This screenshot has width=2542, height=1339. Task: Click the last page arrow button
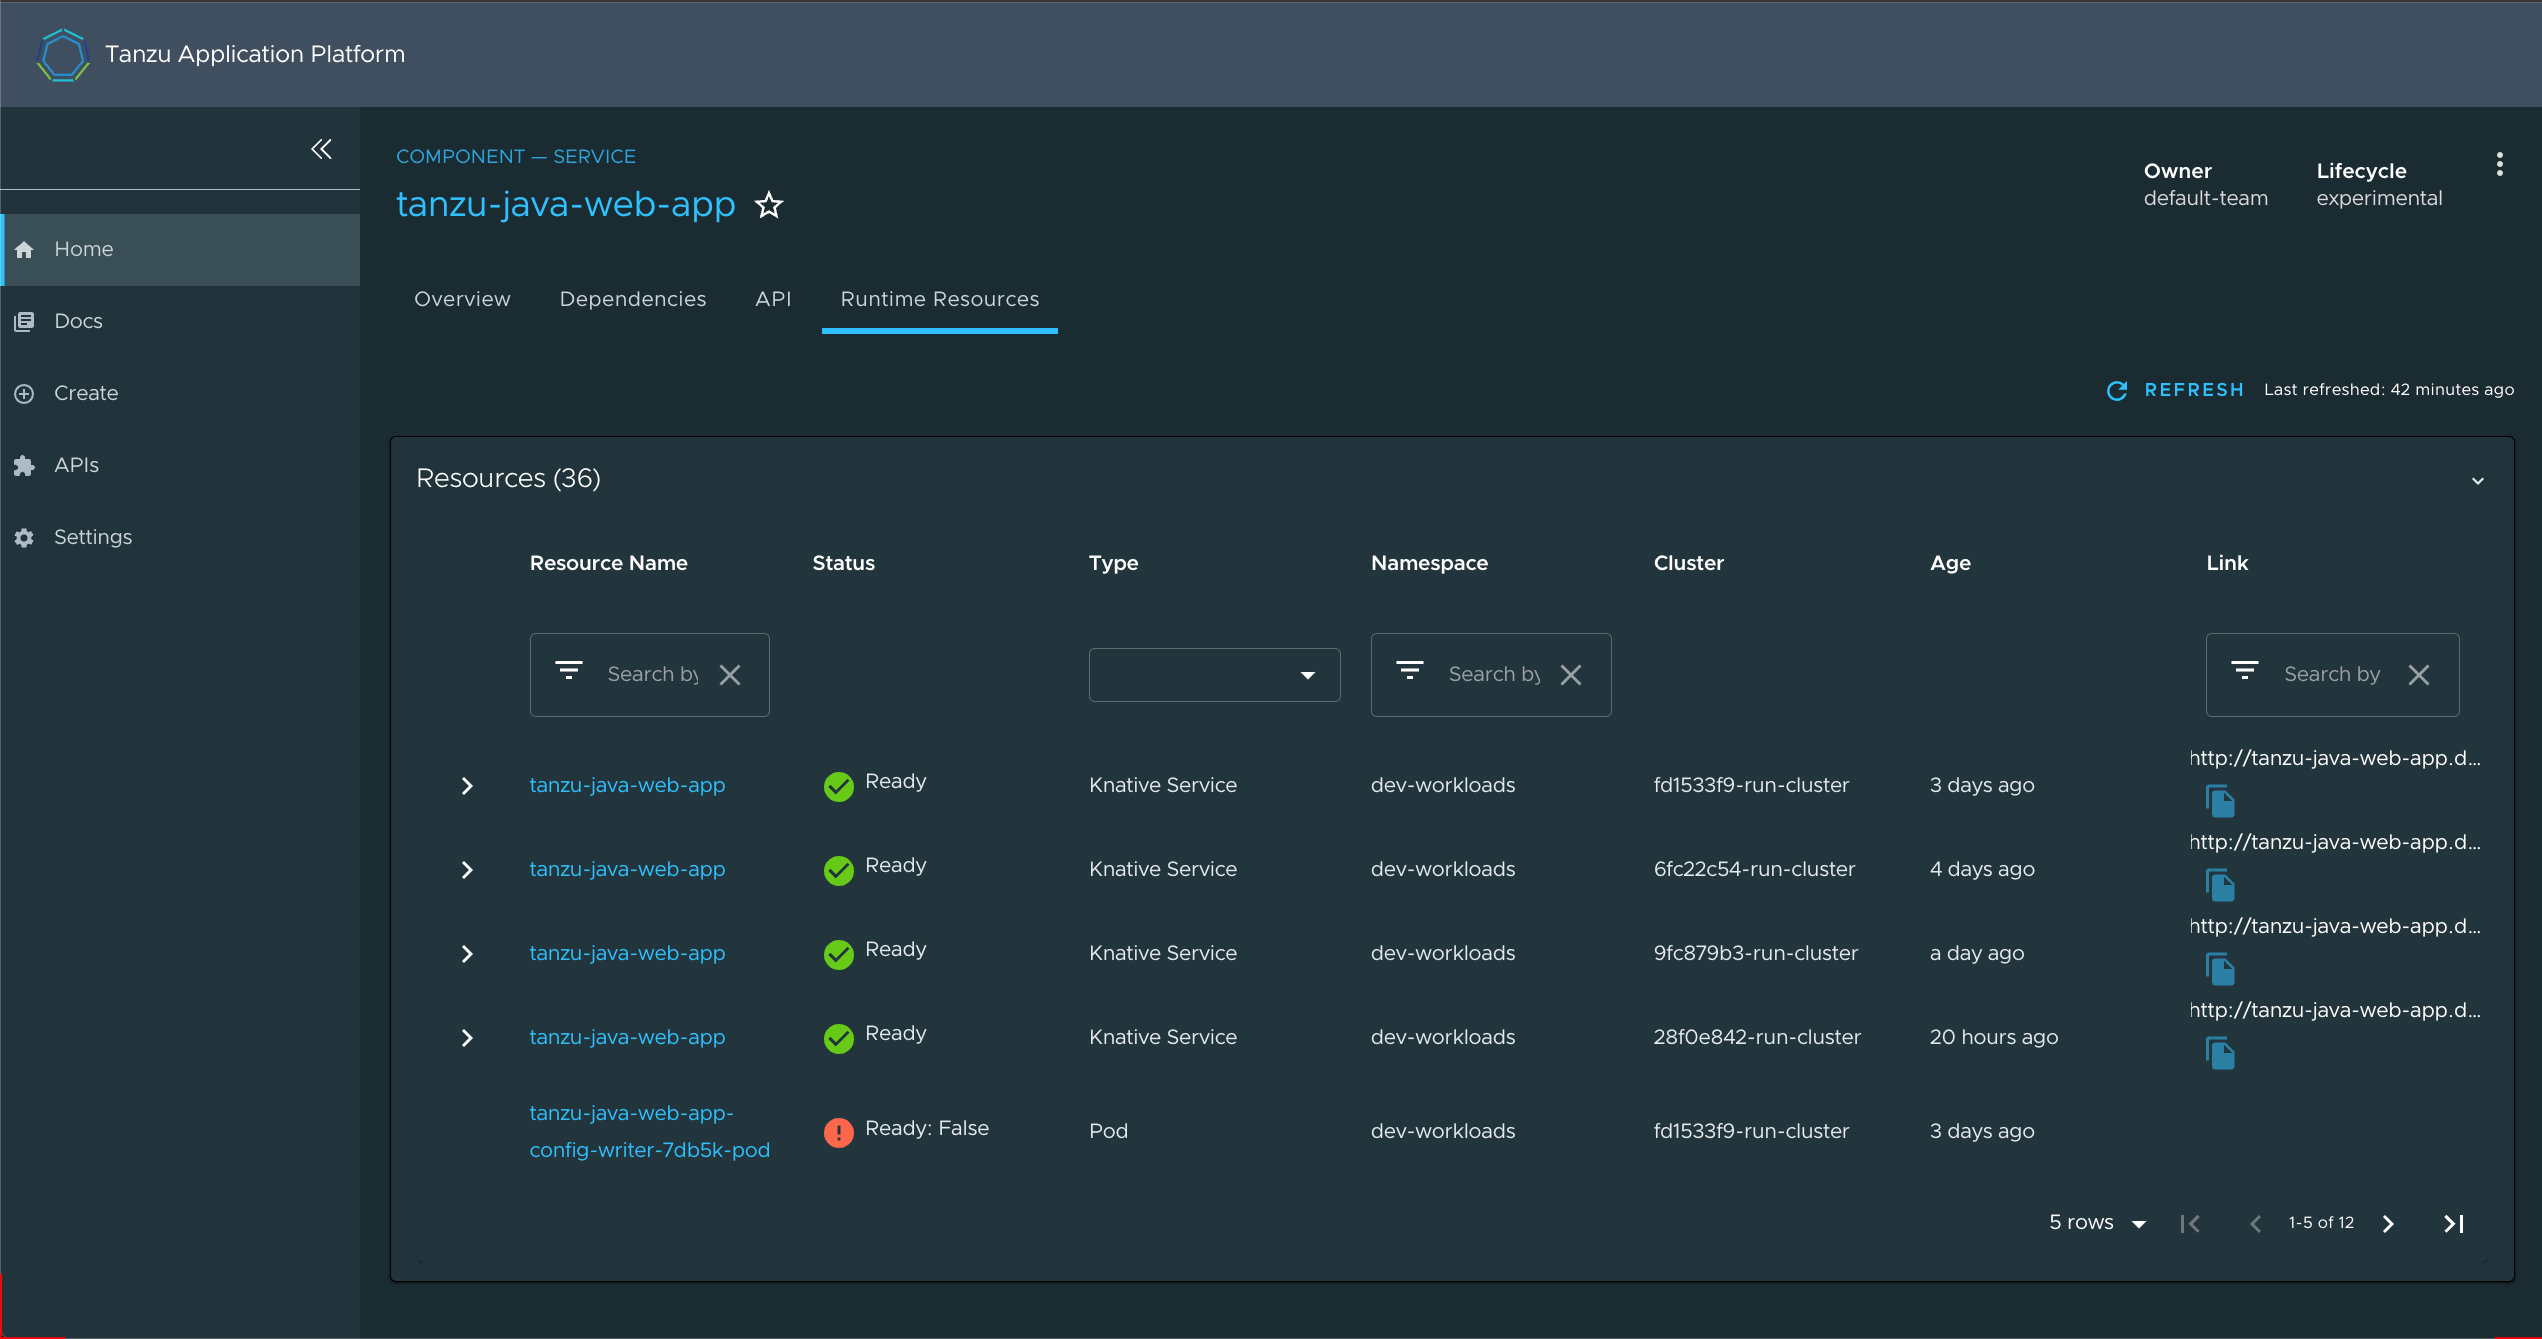pyautogui.click(x=2455, y=1225)
